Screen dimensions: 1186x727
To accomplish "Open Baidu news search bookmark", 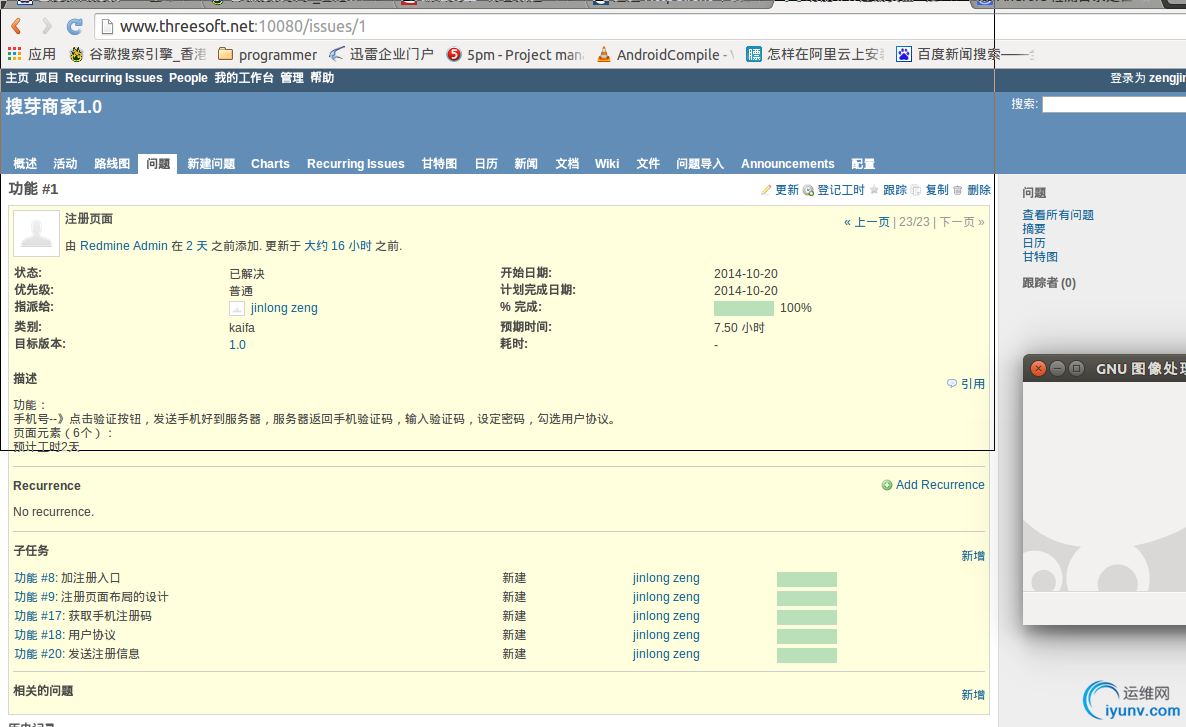I will (x=964, y=54).
